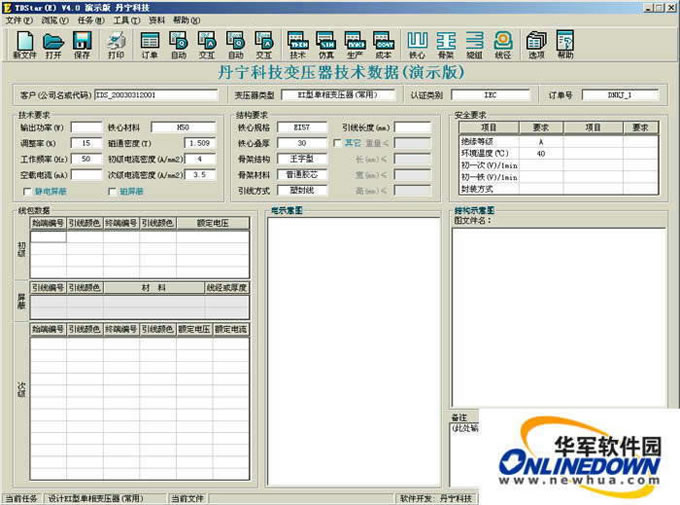Click the 输出功率 (W) input field
680x505 pixels.
86,128
